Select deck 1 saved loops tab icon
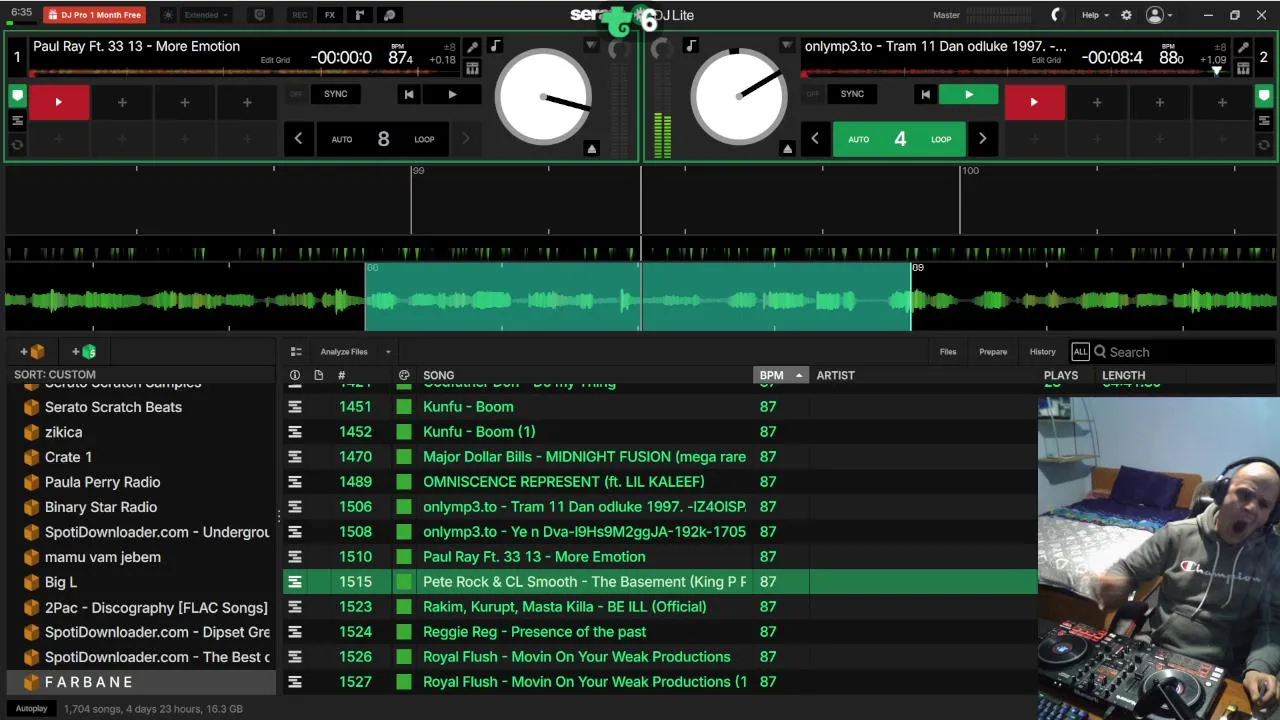The image size is (1280, 720). coord(17,145)
